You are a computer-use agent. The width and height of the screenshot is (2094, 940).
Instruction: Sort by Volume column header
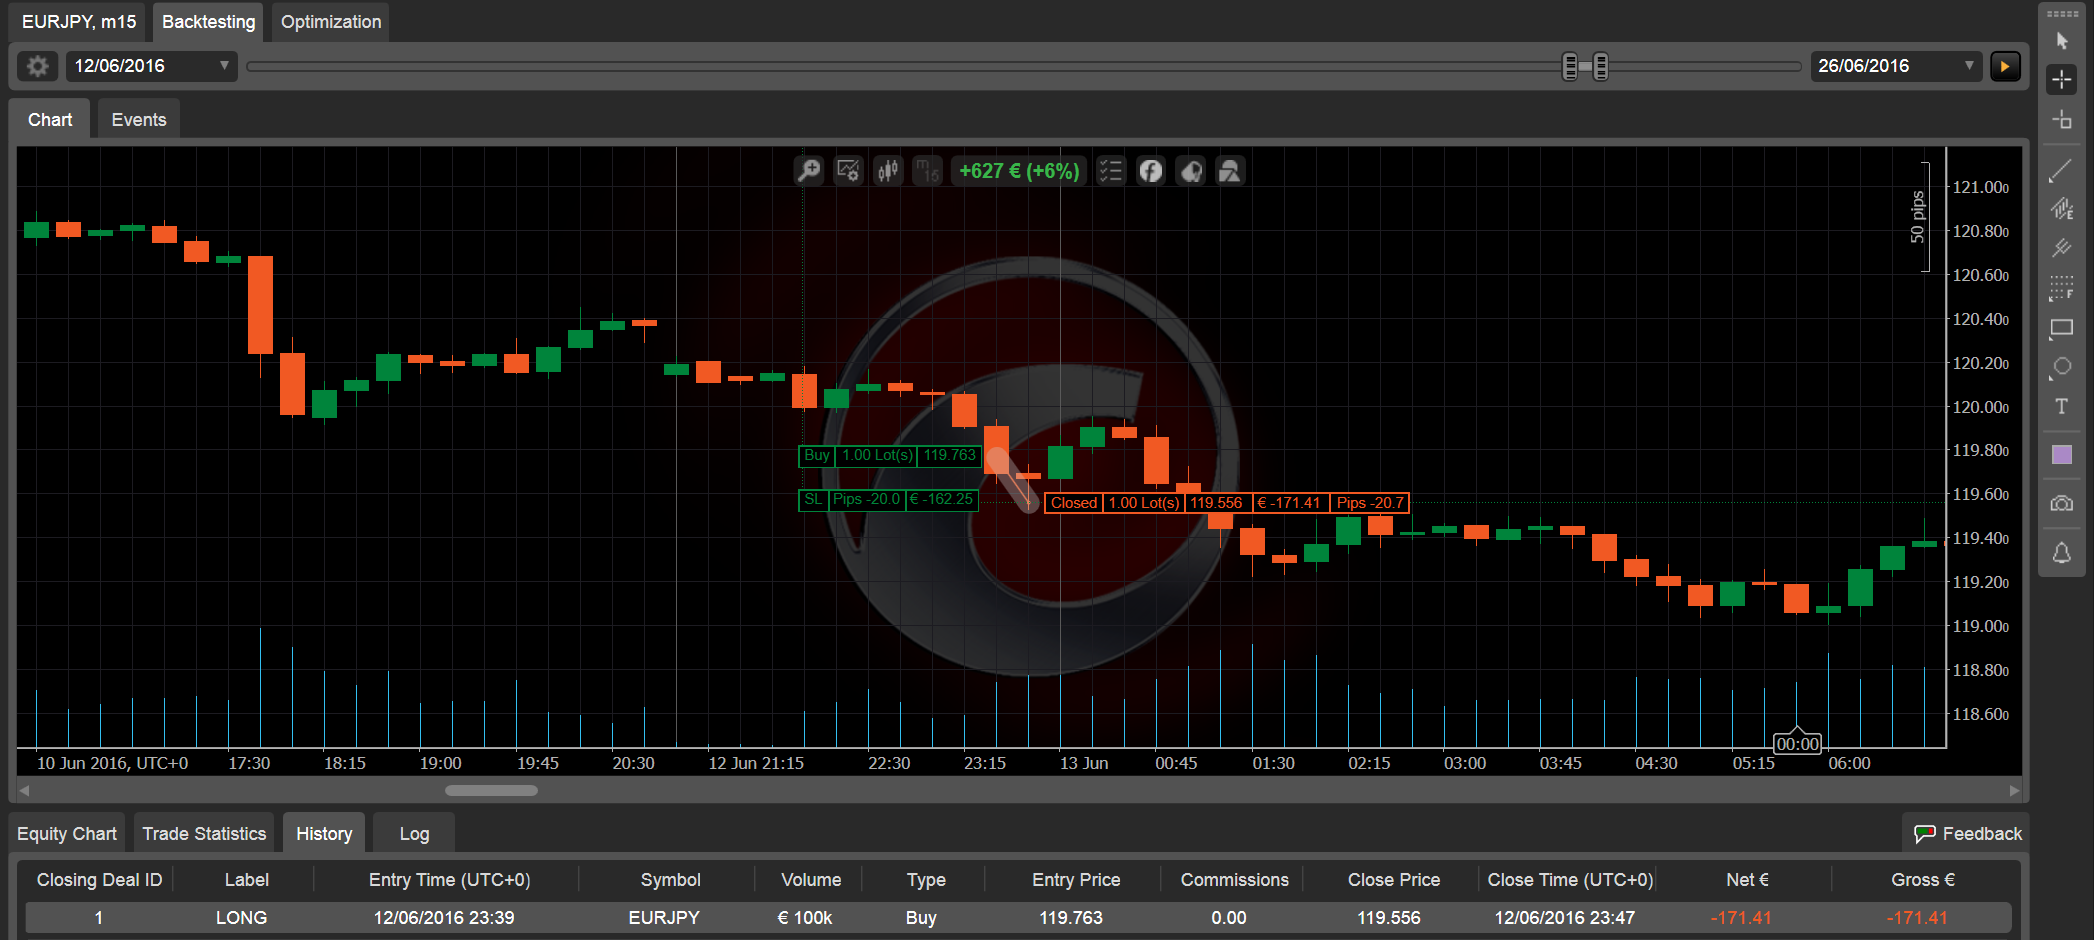pyautogui.click(x=811, y=880)
